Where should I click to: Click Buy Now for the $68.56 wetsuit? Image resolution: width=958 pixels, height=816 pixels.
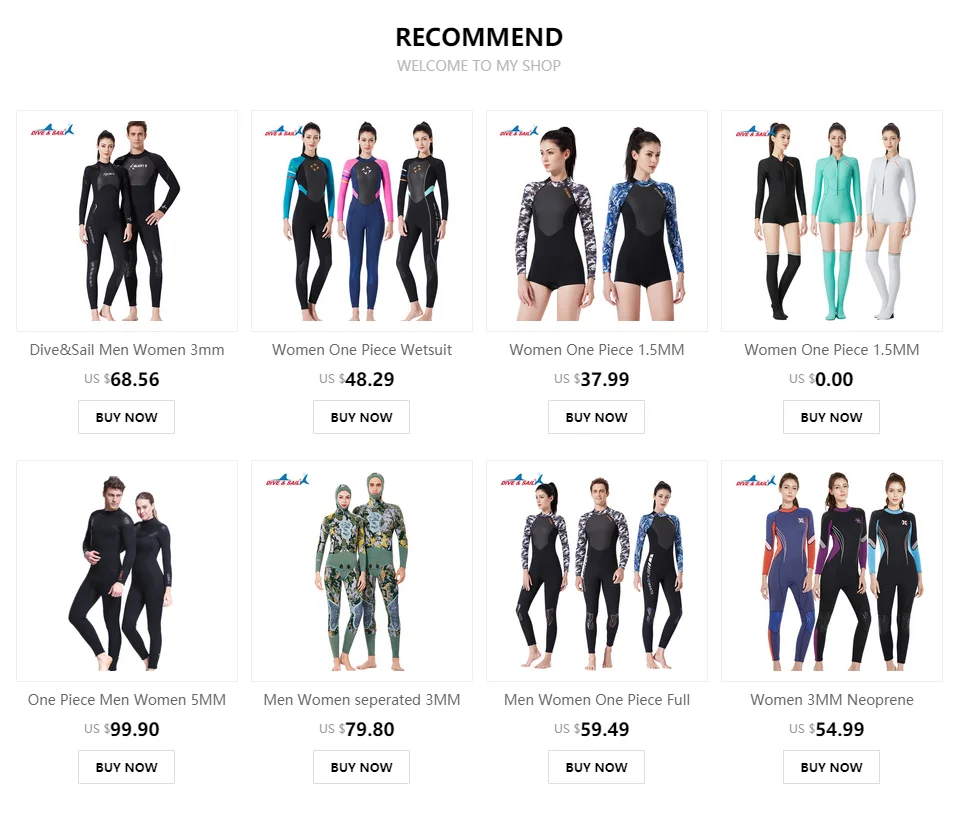(126, 417)
